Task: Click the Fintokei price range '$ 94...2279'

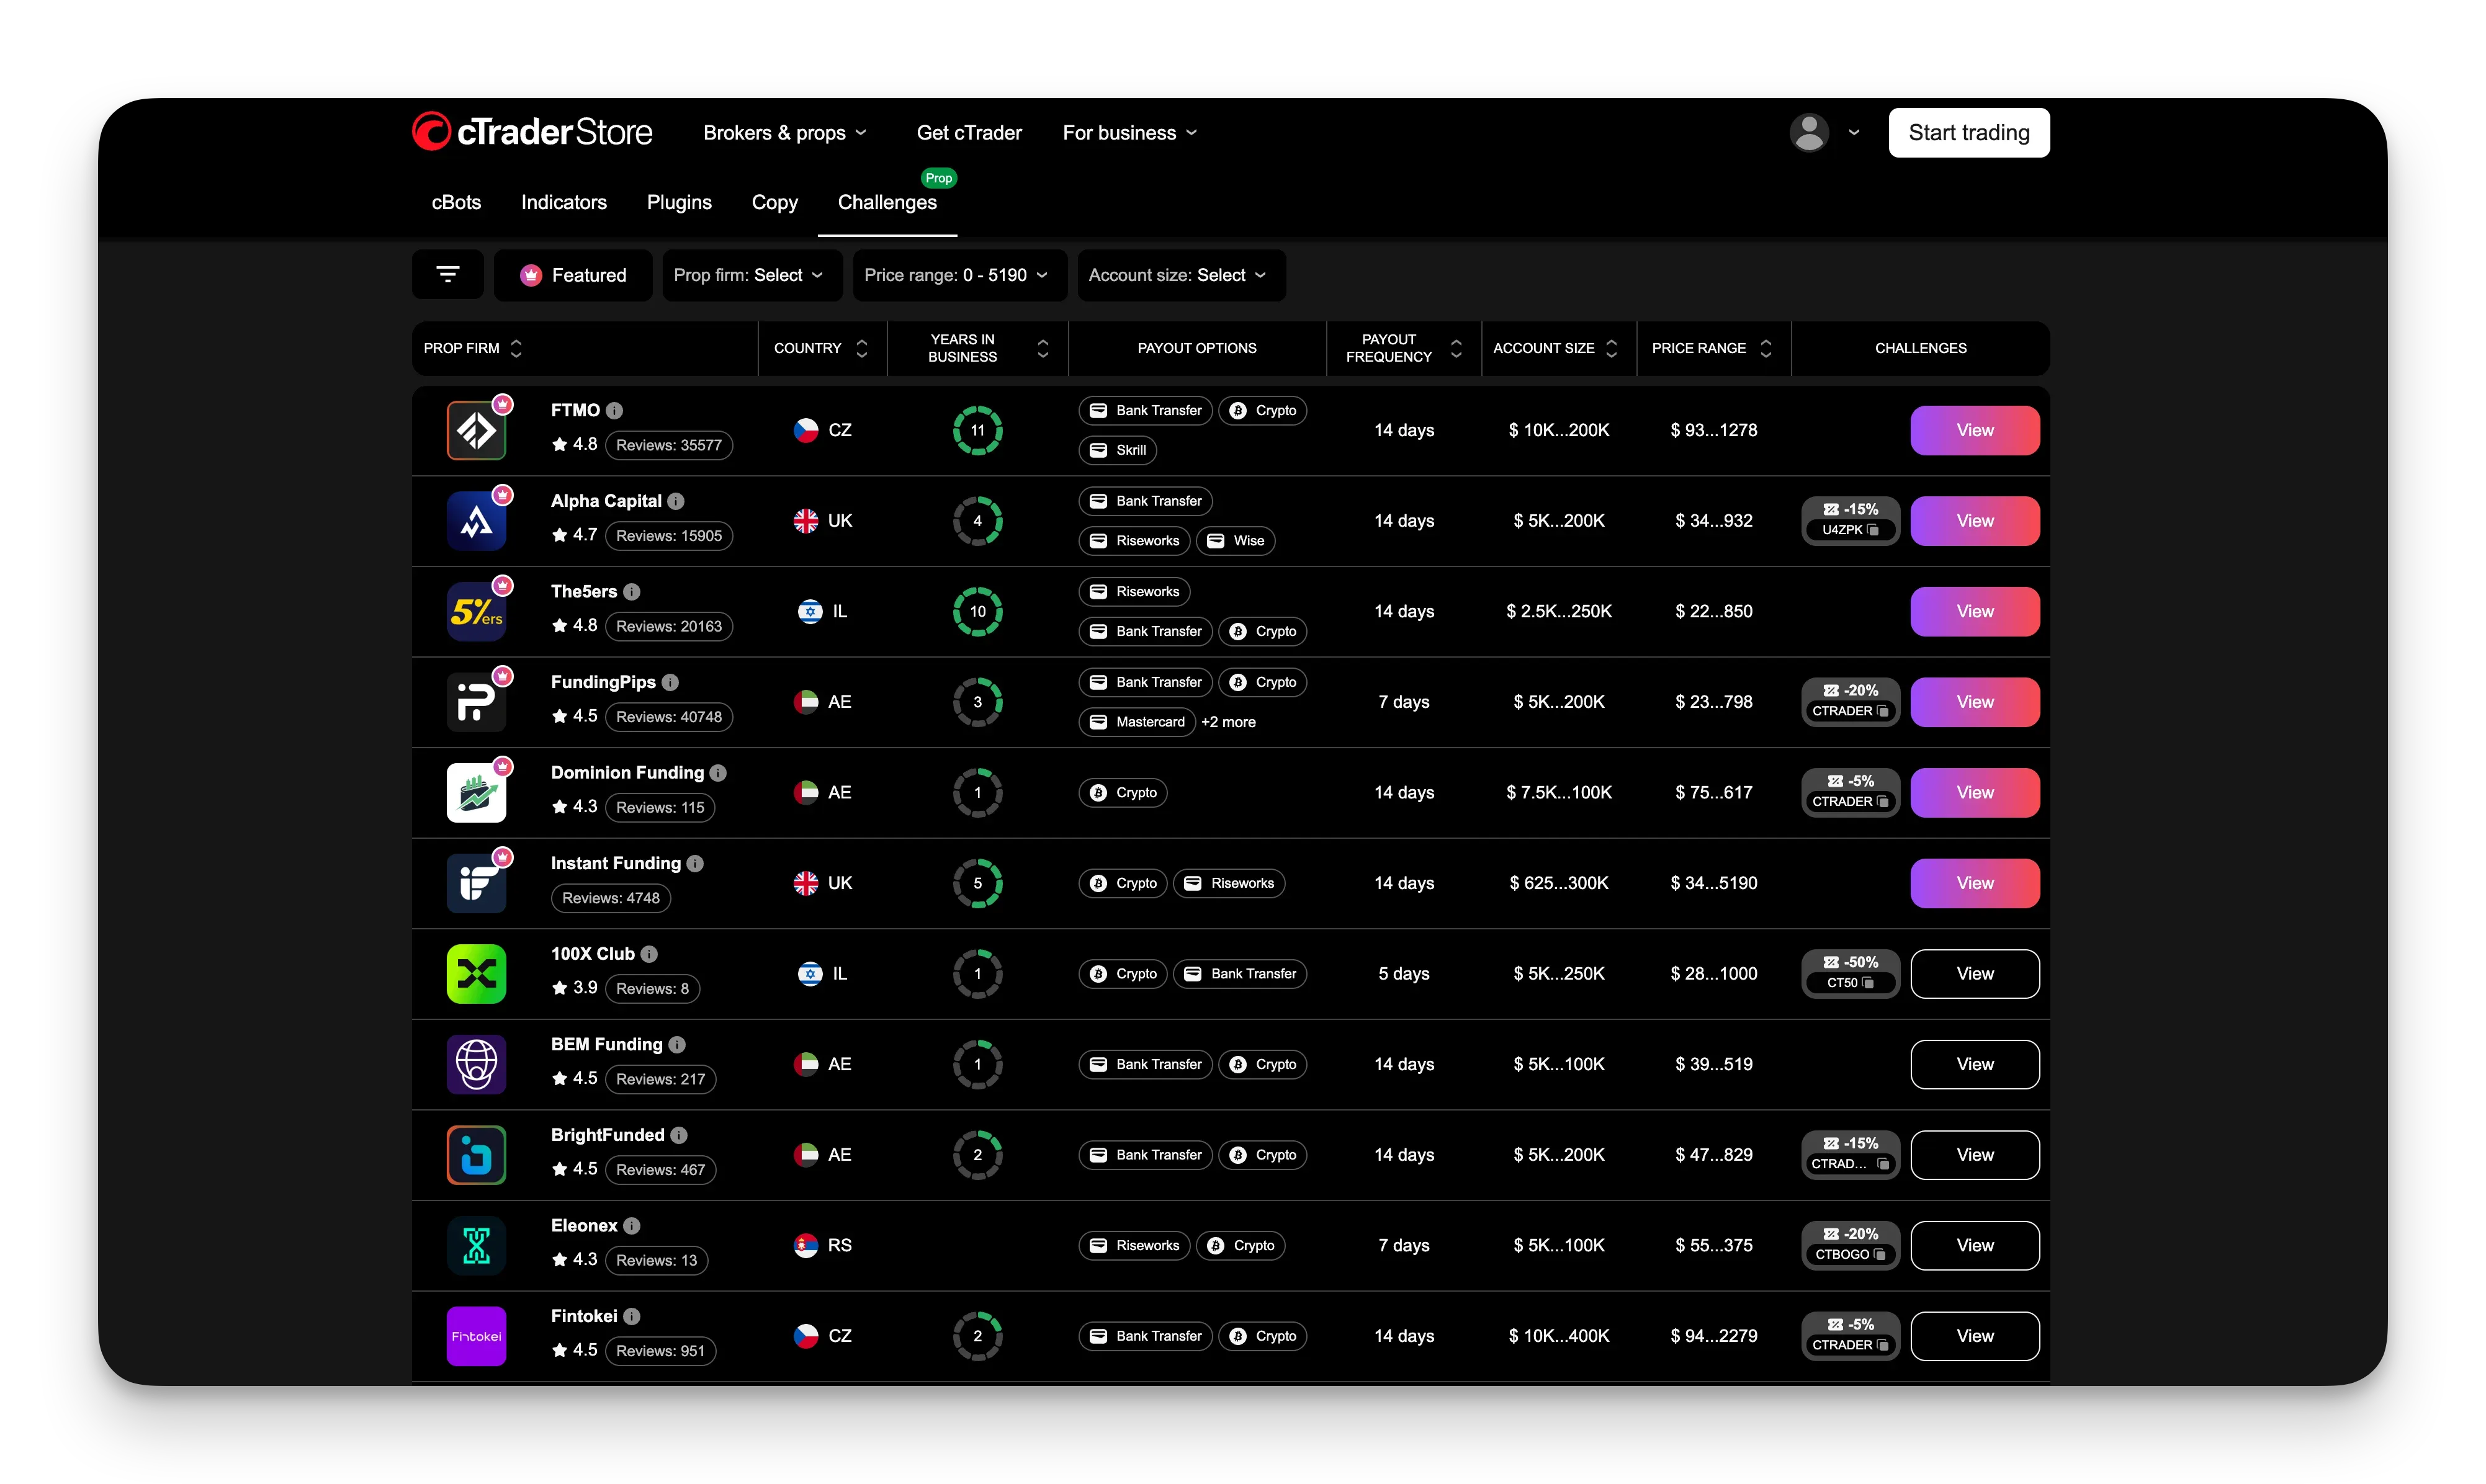Action: click(x=1713, y=1336)
